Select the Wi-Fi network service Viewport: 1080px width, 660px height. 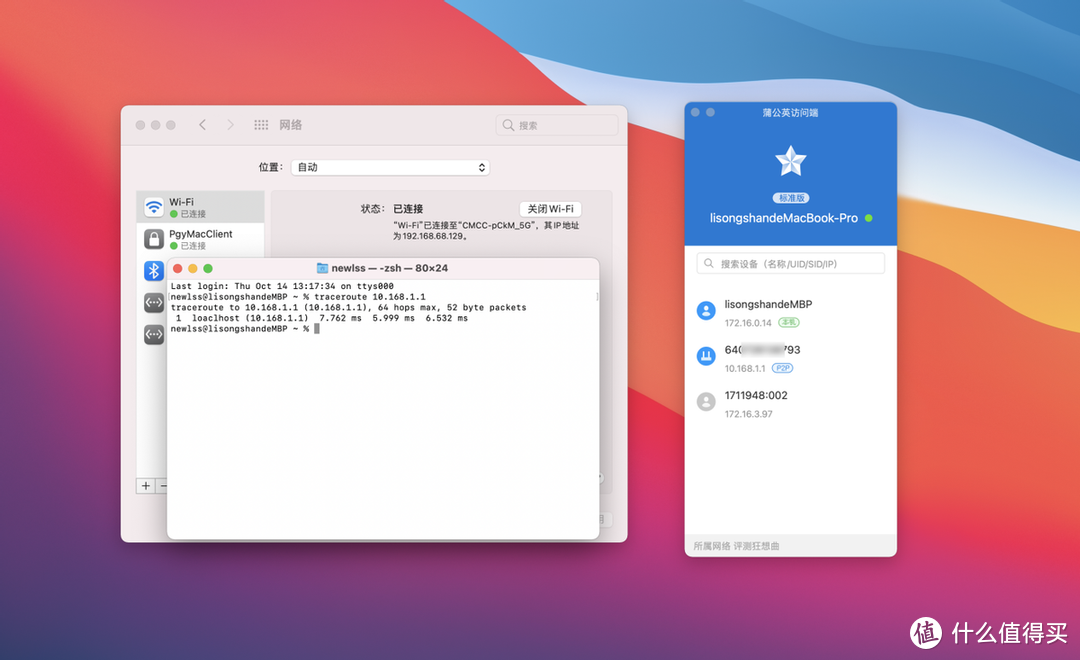tap(200, 207)
